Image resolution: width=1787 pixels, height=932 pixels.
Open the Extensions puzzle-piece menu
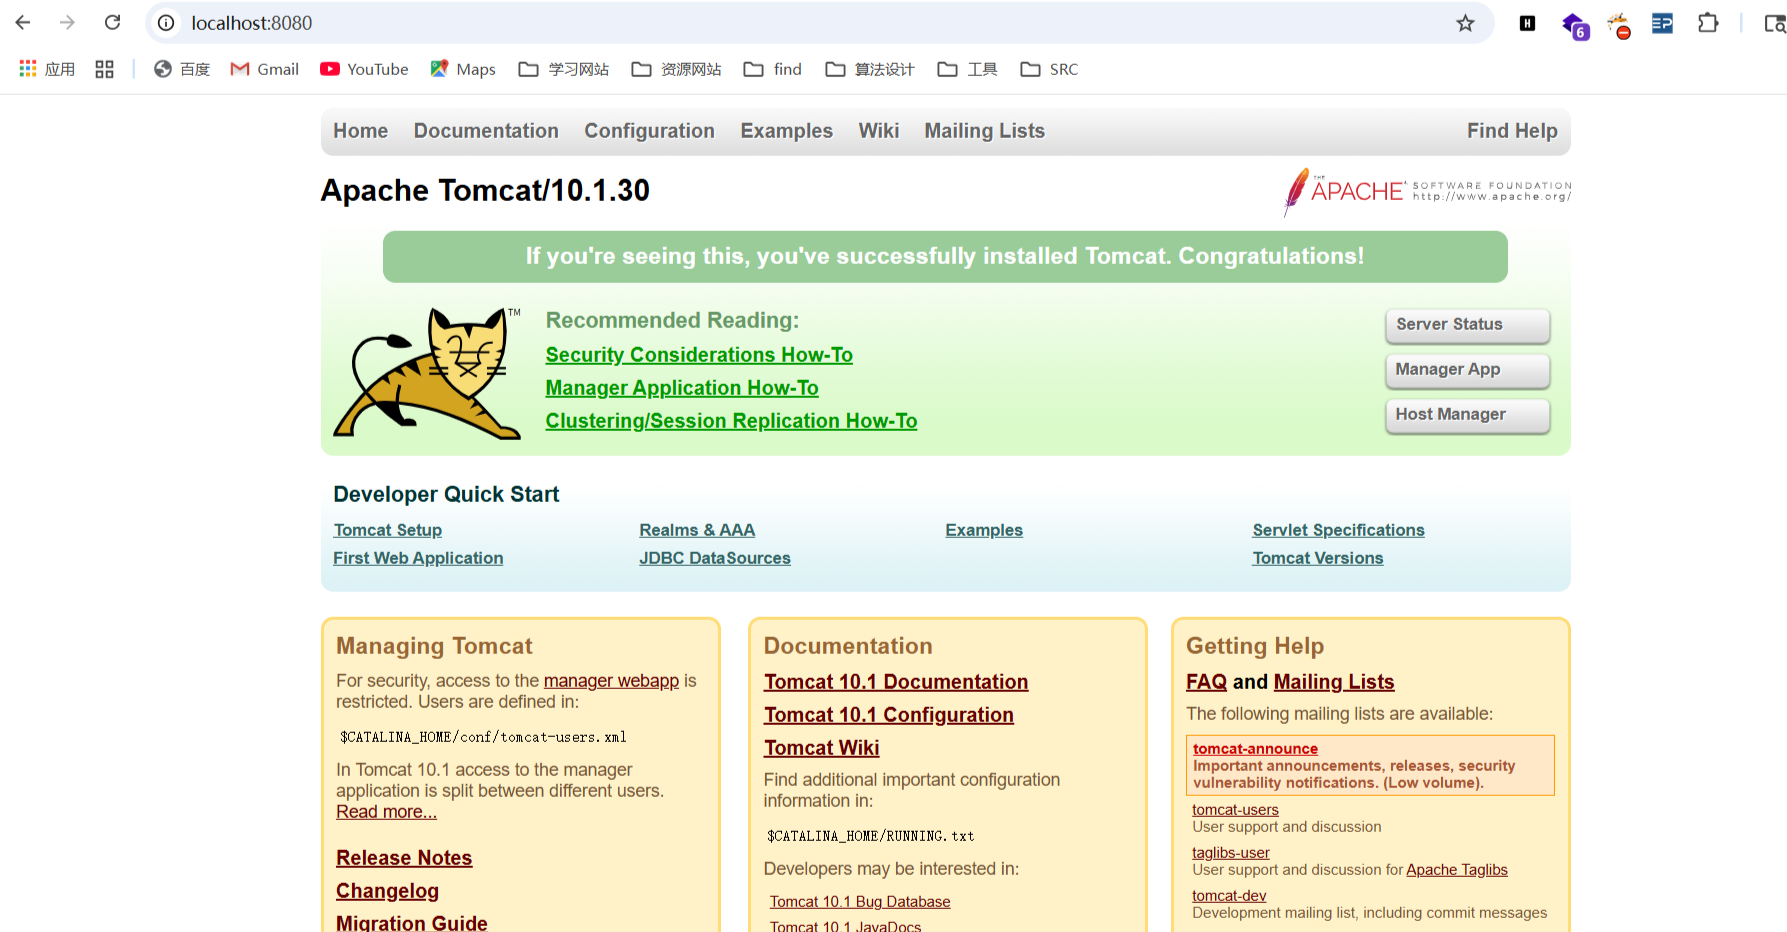click(x=1708, y=22)
